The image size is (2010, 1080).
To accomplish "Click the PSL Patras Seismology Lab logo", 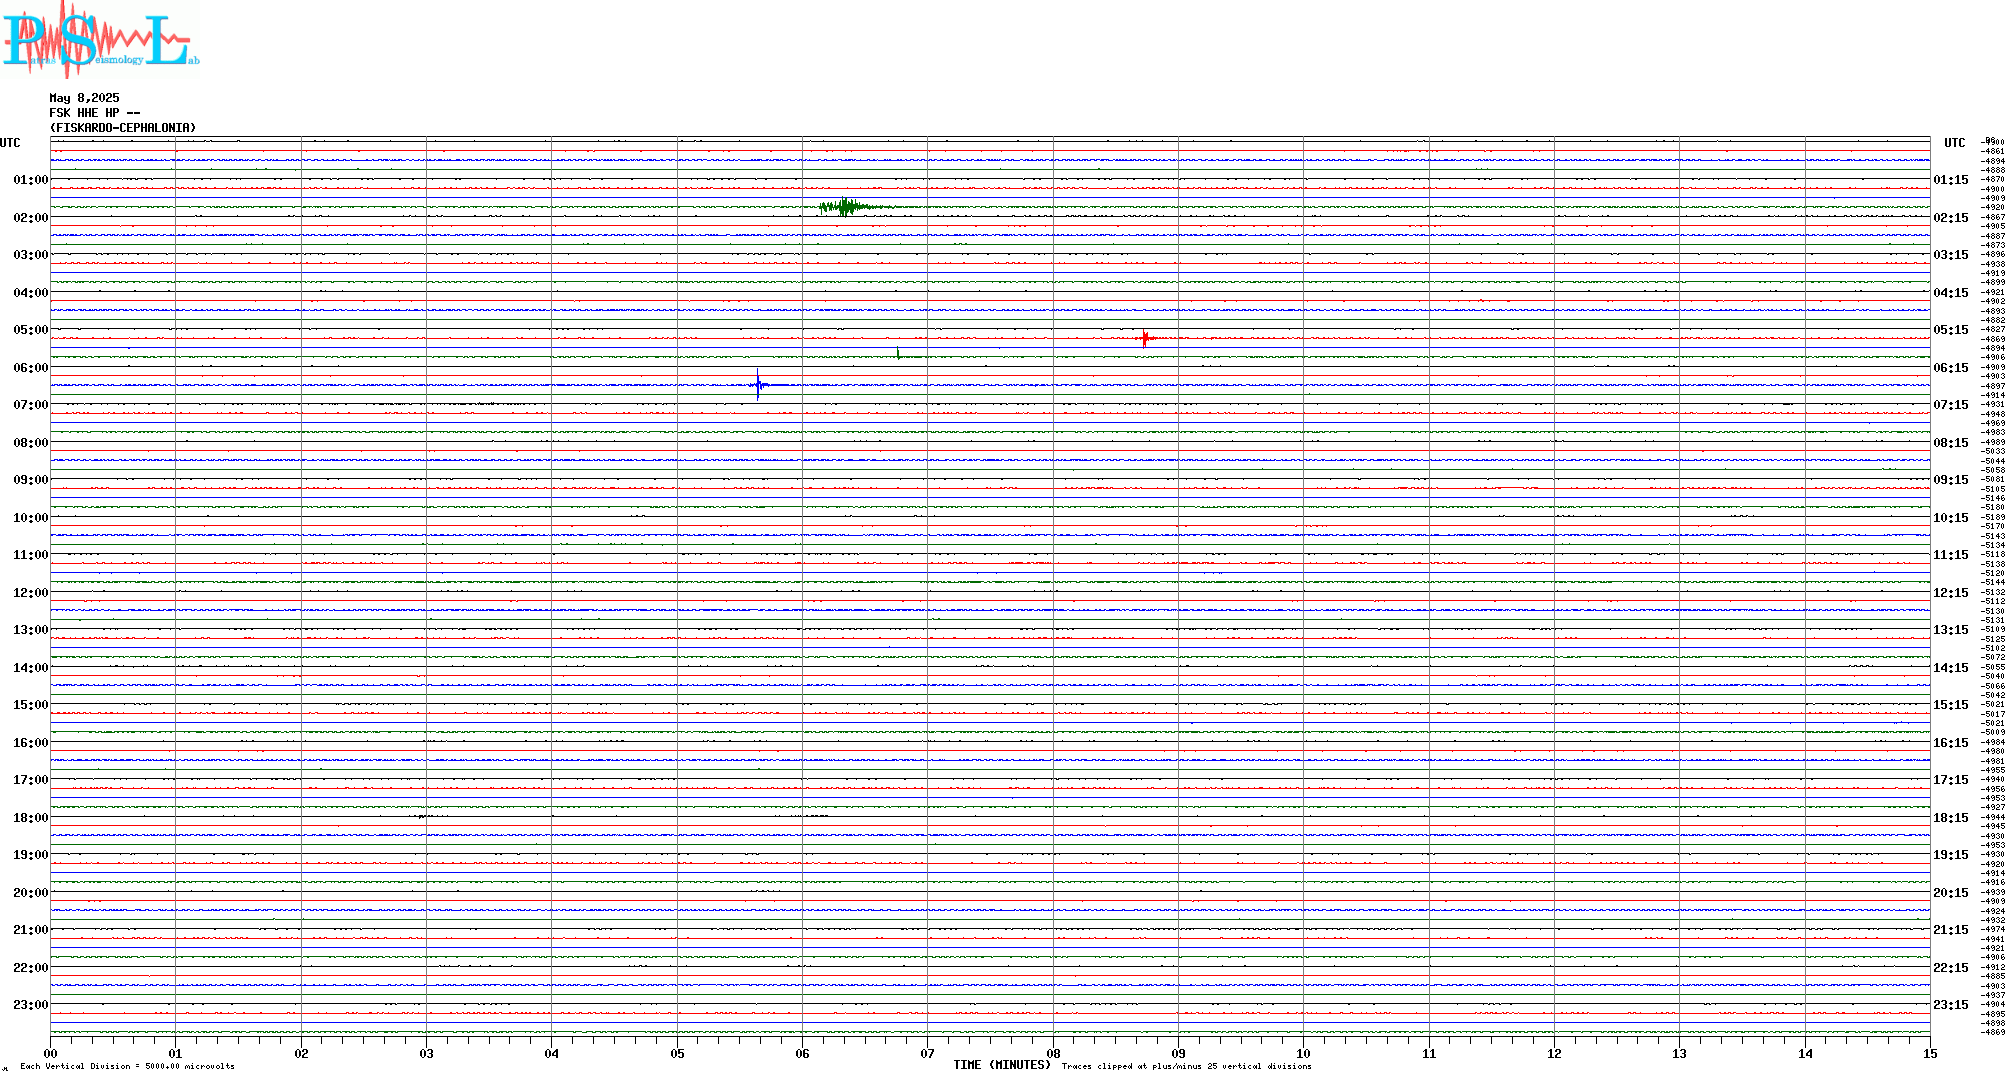I will 101,38.
